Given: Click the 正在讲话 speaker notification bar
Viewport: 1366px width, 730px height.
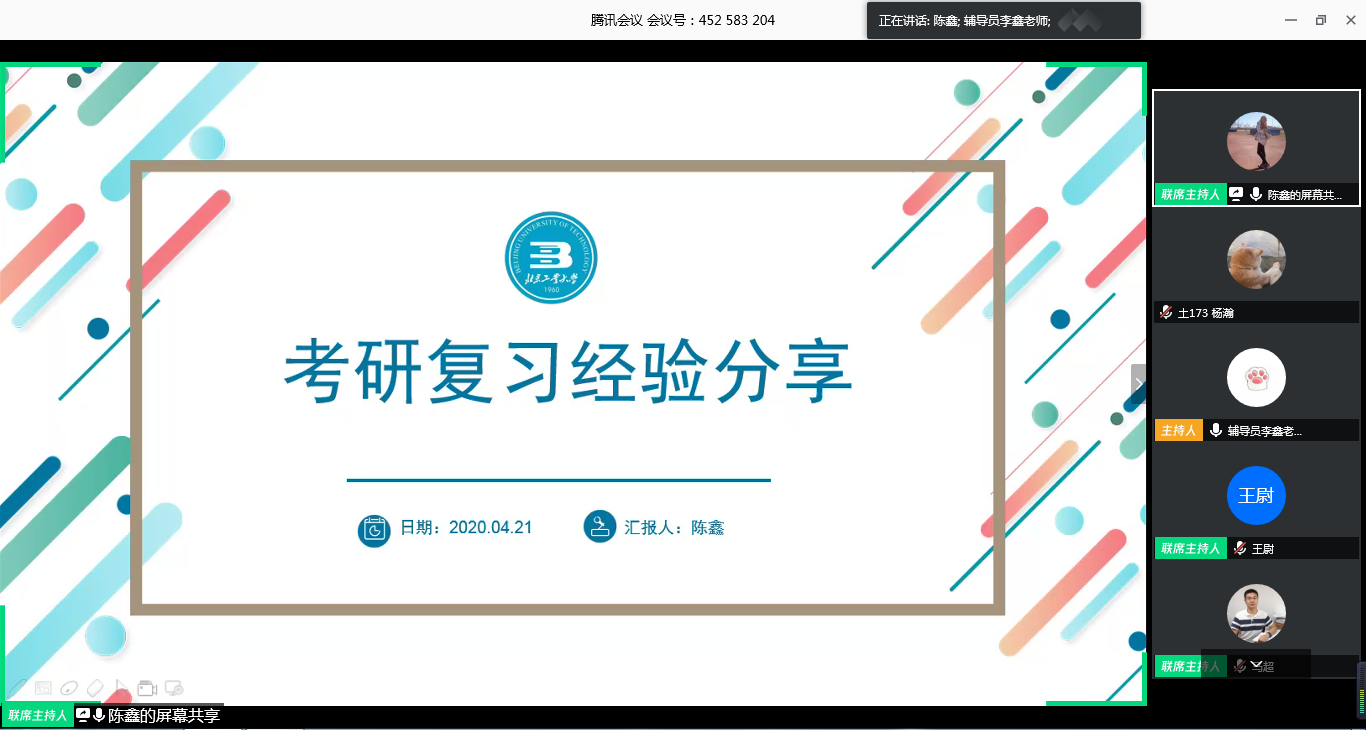Looking at the screenshot, I should [x=1003, y=20].
